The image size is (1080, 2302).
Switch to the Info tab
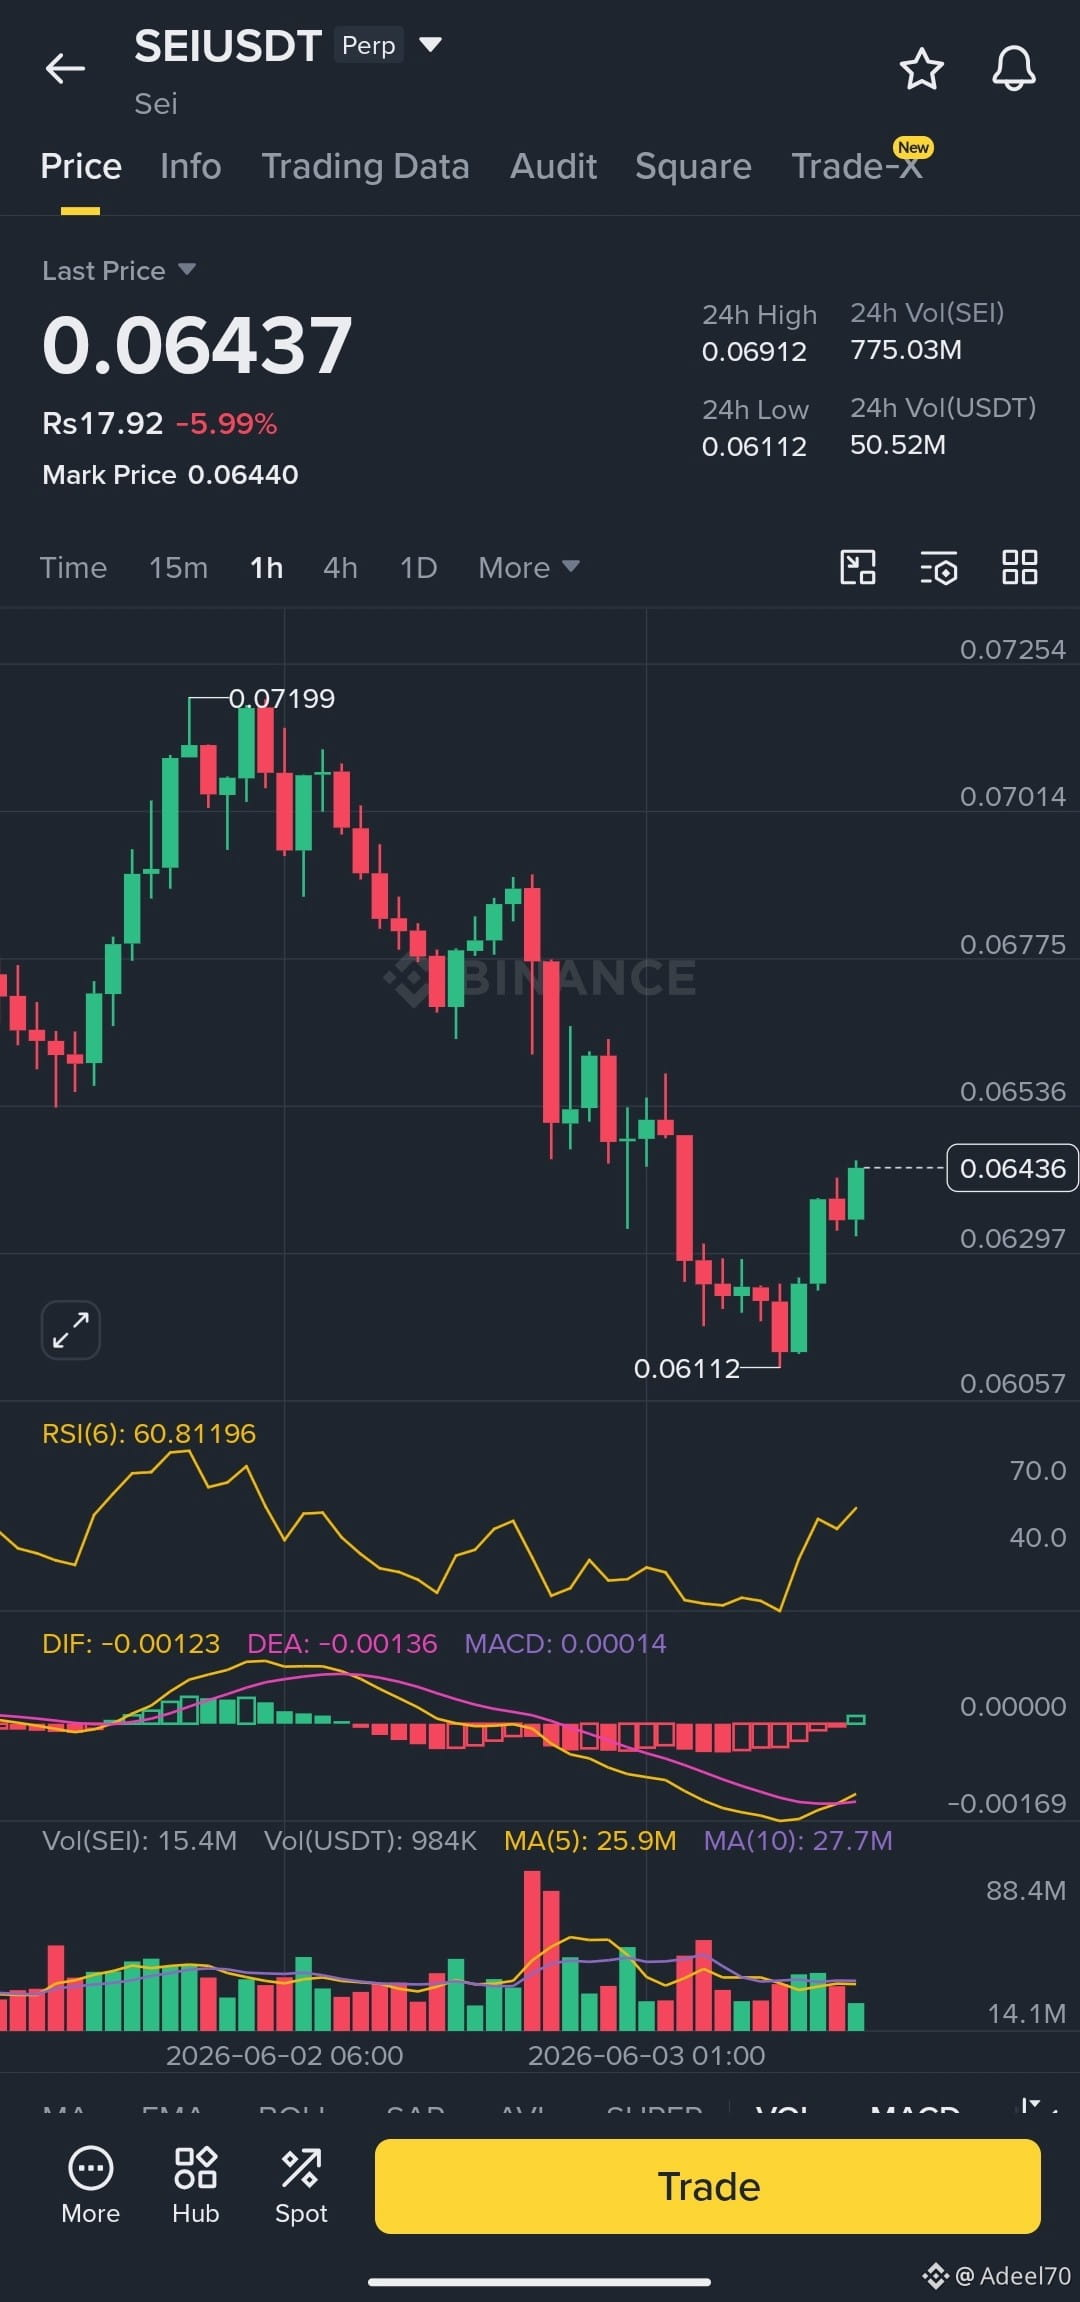pos(190,166)
